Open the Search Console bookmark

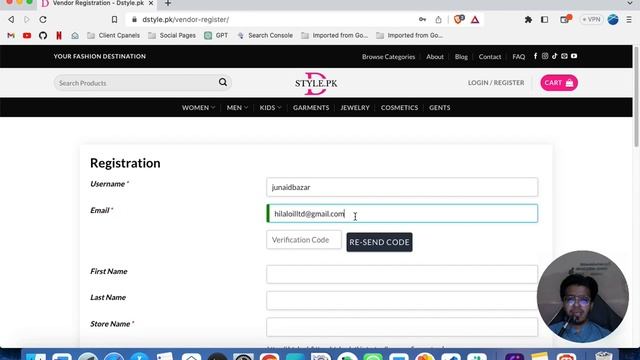[265, 36]
